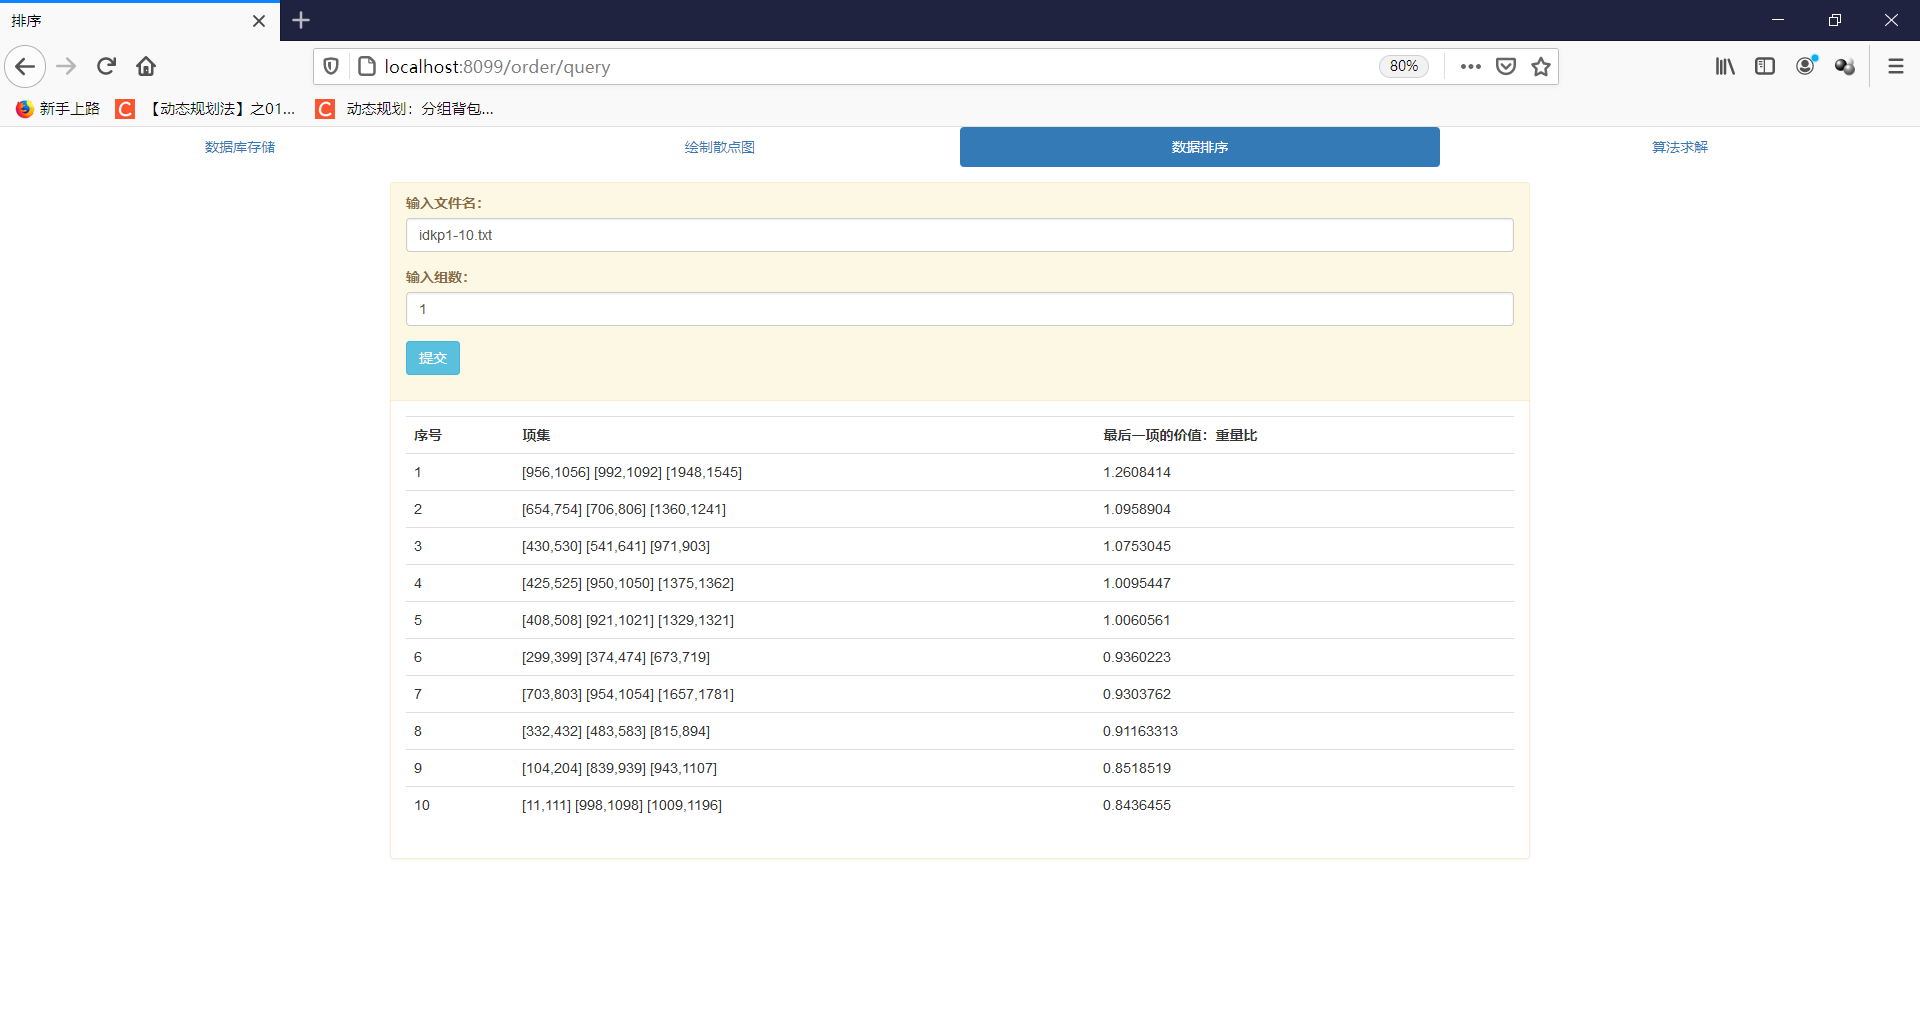
Task: Open the Library bookshelf icon
Action: (1725, 67)
